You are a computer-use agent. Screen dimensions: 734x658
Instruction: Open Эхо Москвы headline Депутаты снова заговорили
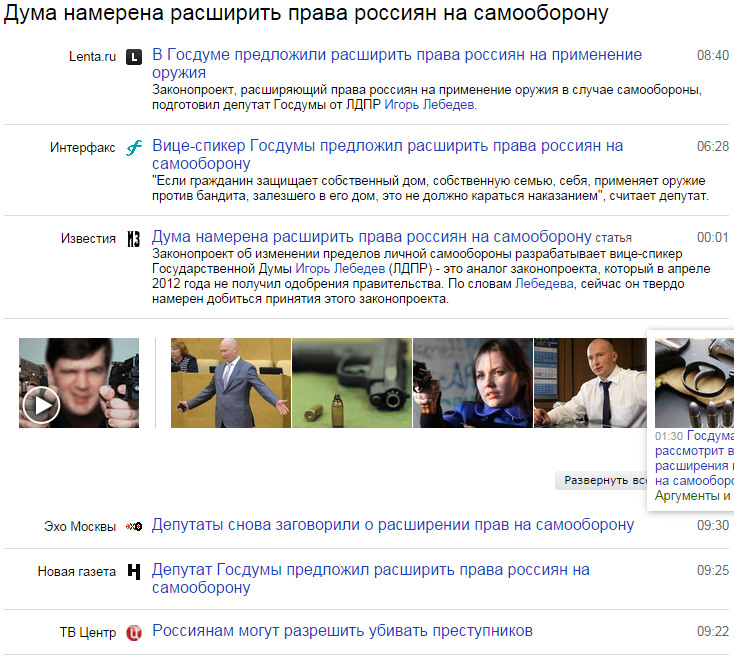392,525
